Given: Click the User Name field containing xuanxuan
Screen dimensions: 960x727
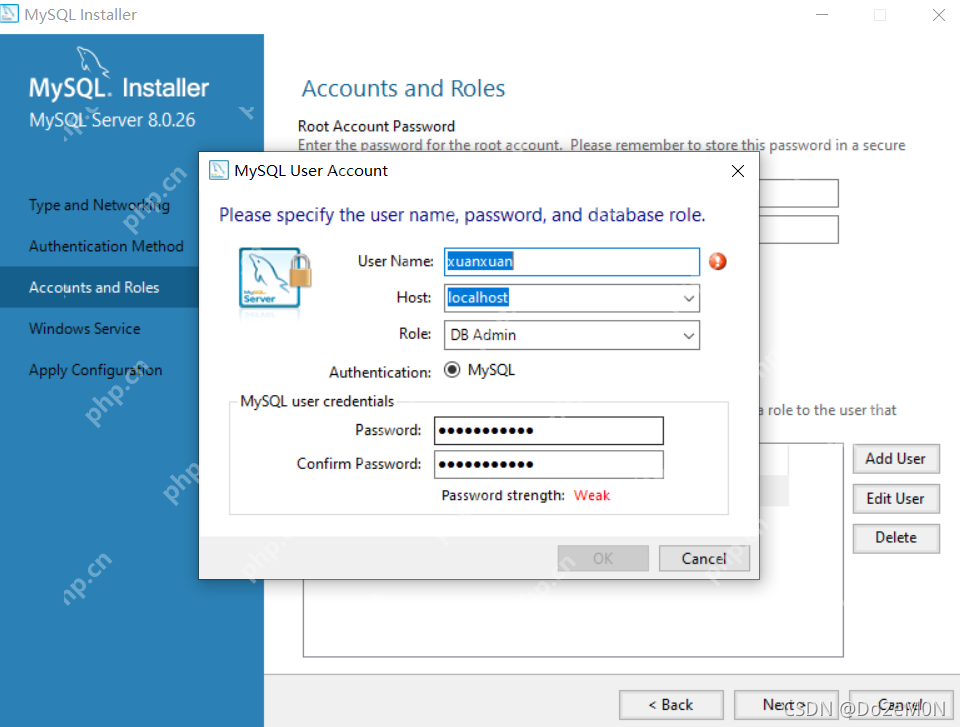Looking at the screenshot, I should (572, 262).
